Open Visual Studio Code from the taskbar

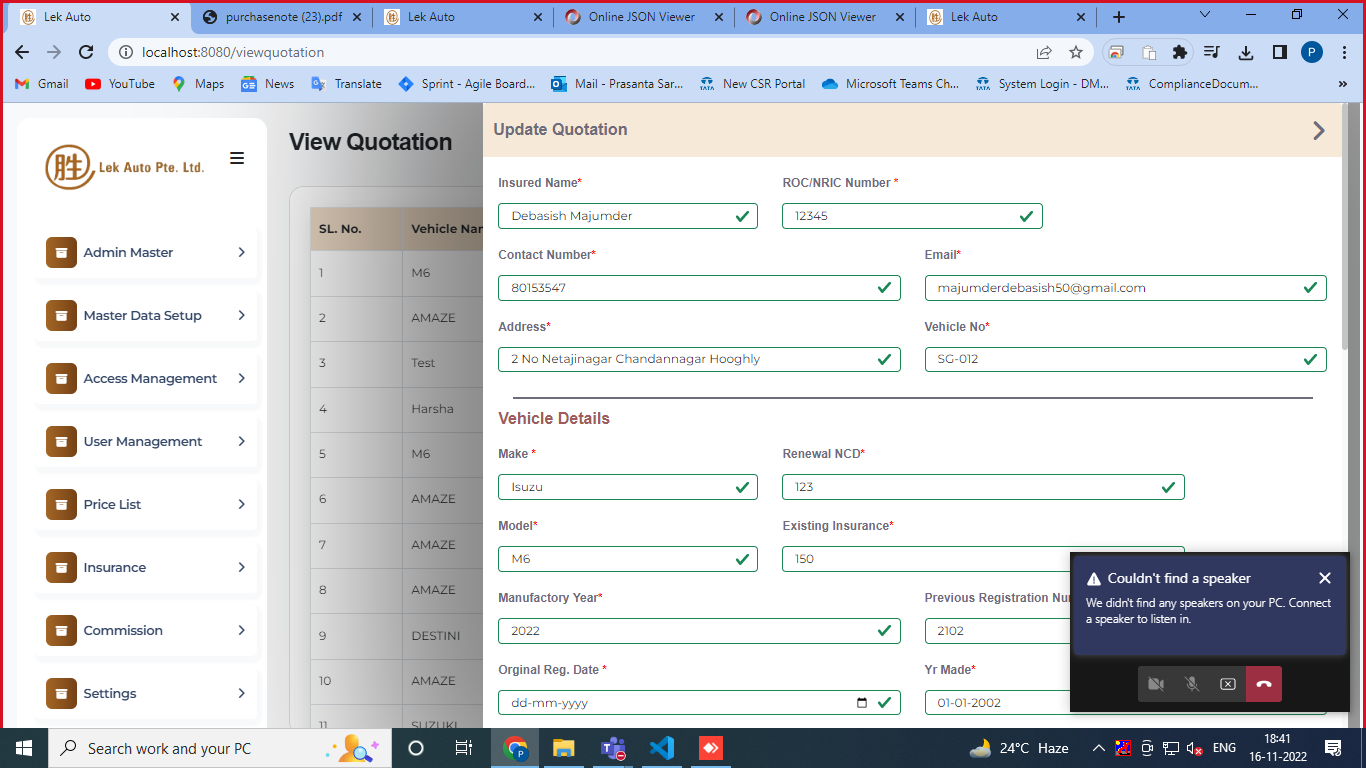pyautogui.click(x=661, y=748)
